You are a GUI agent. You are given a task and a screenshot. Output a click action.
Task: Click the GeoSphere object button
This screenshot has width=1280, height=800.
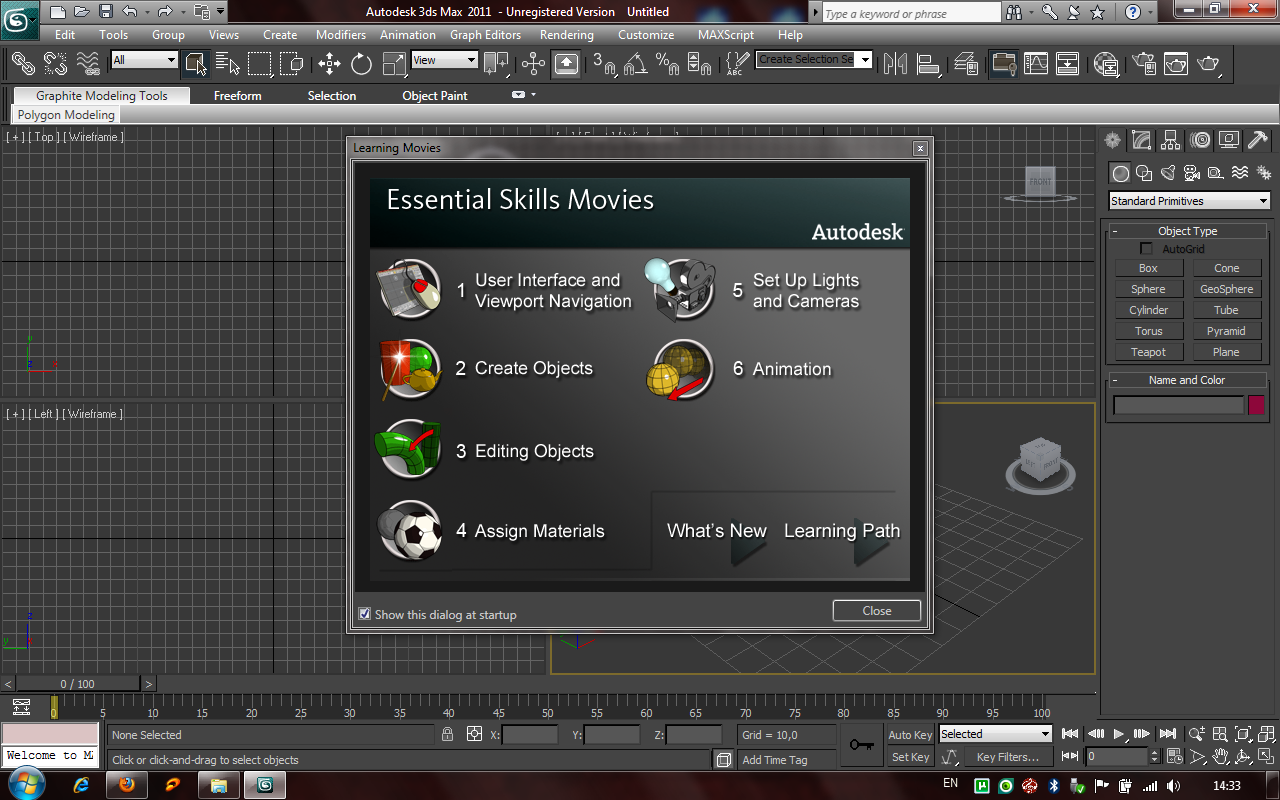tap(1226, 289)
